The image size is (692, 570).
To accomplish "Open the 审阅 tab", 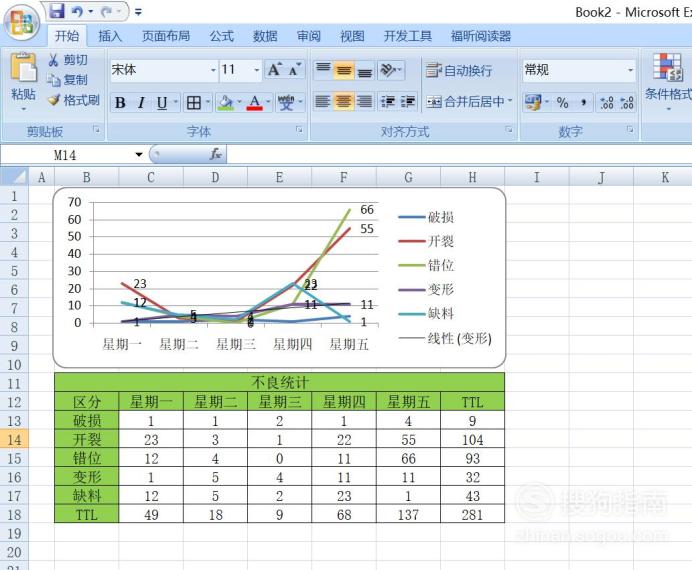I will (x=308, y=36).
